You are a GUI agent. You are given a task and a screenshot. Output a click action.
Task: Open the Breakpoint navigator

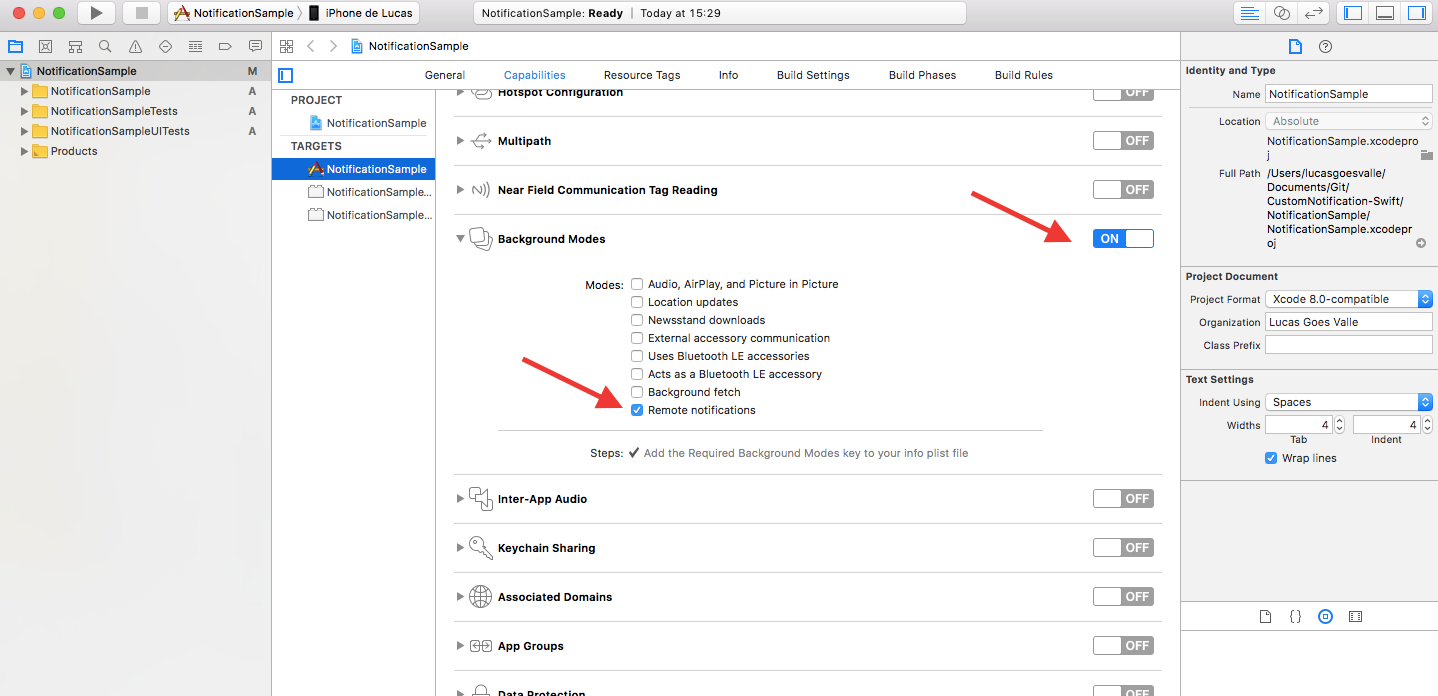(225, 46)
